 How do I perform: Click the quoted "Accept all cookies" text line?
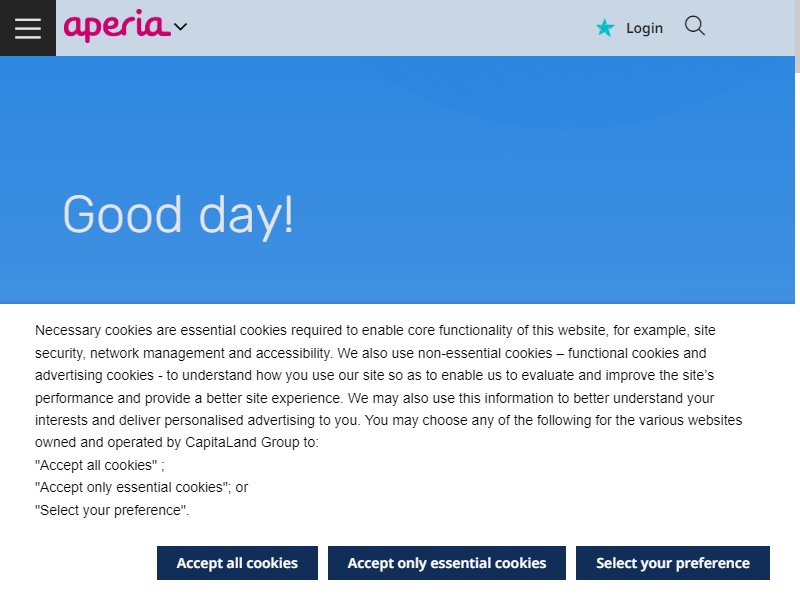(99, 465)
